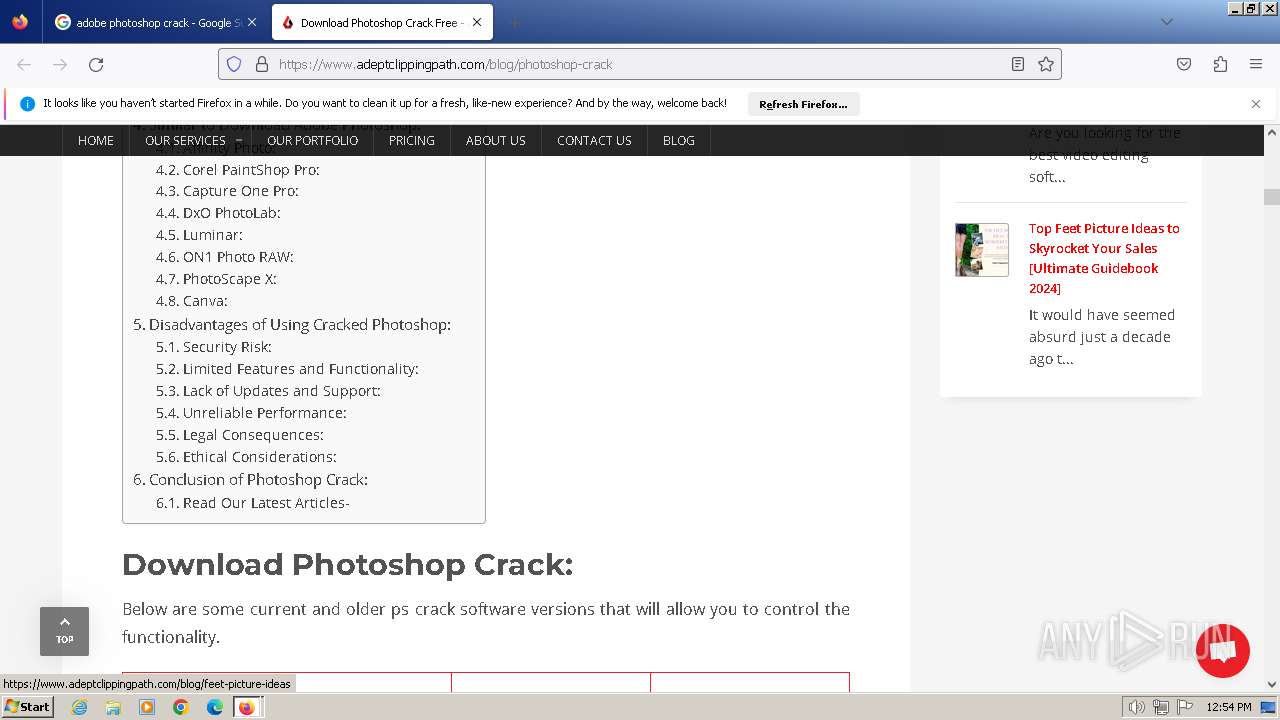Open ABOUT US menu item
The width and height of the screenshot is (1280, 720).
click(496, 141)
